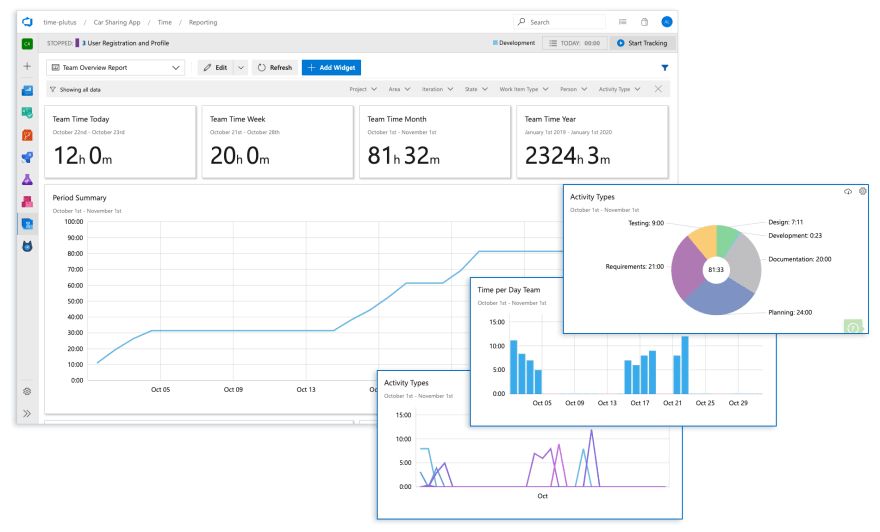Open the Repos sidebar icon
Viewport: 880px width, 532px height.
(x=27, y=135)
